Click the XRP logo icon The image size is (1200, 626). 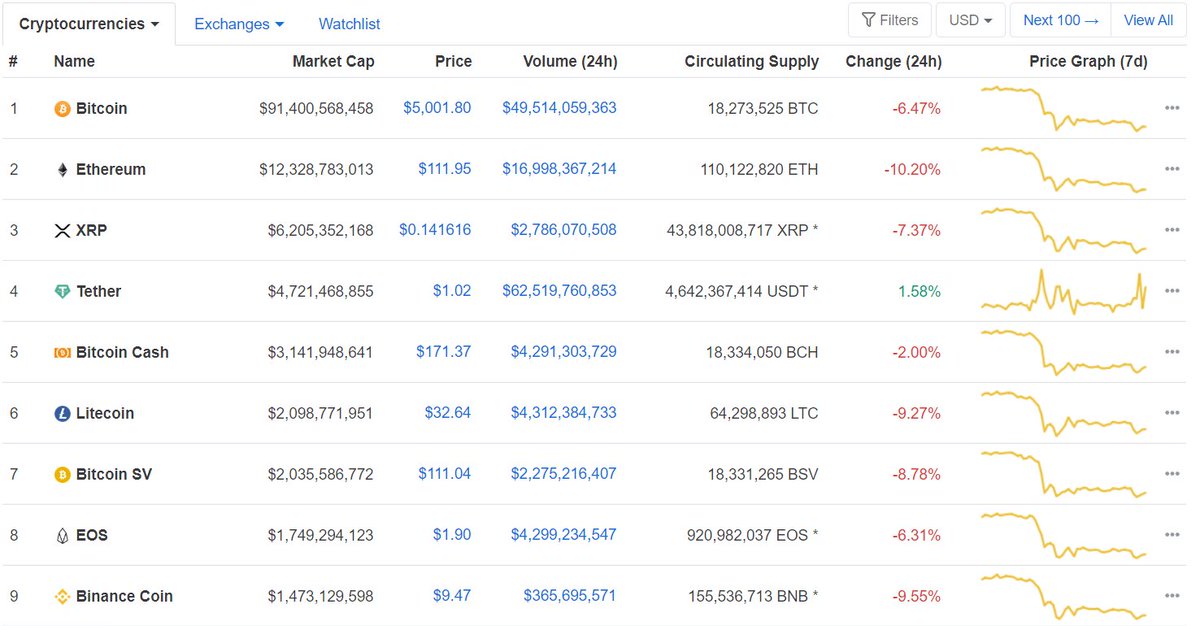point(62,231)
